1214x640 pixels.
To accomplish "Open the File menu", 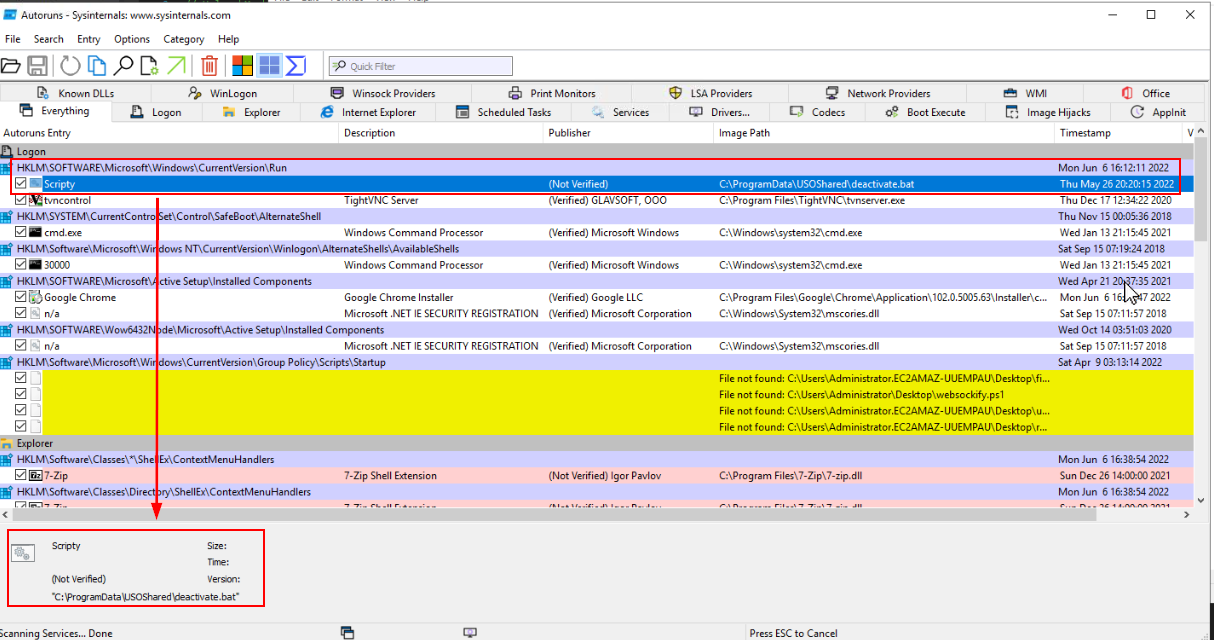I will click(x=13, y=39).
